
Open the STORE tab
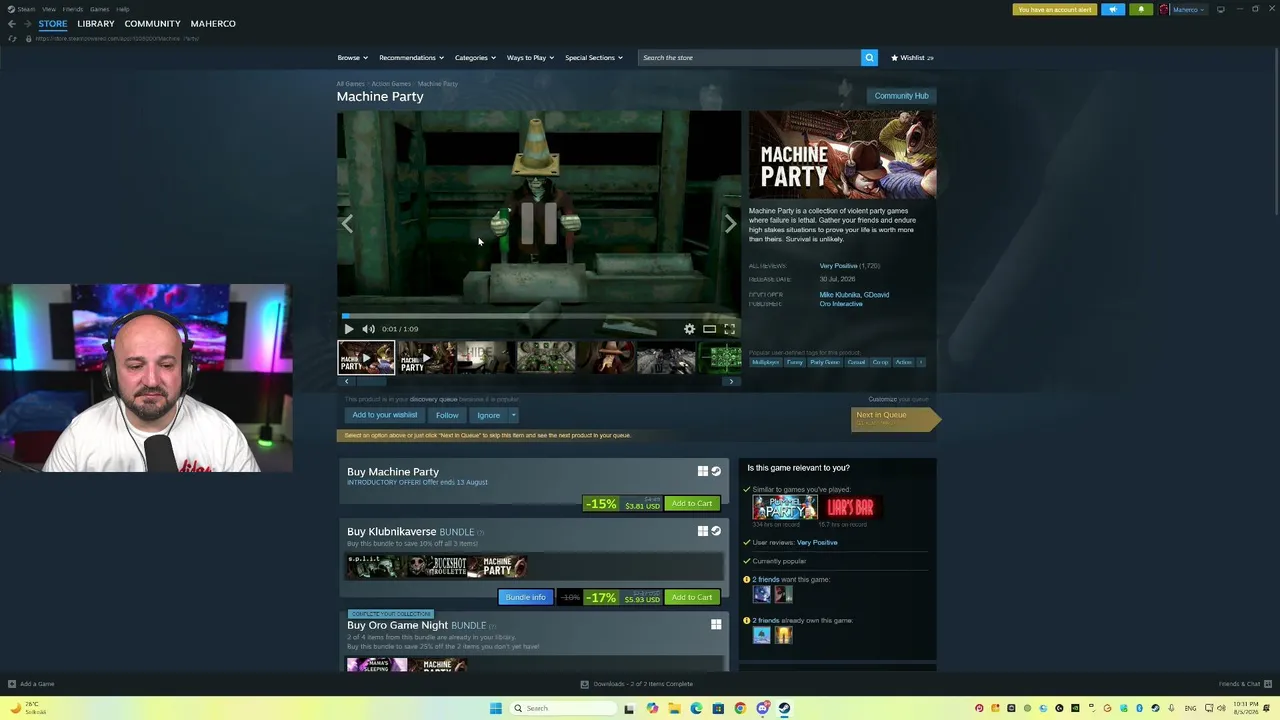point(53,24)
